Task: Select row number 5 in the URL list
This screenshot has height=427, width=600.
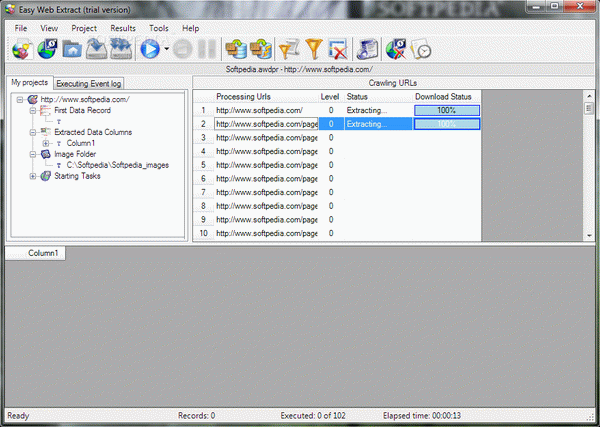Action: [x=203, y=165]
